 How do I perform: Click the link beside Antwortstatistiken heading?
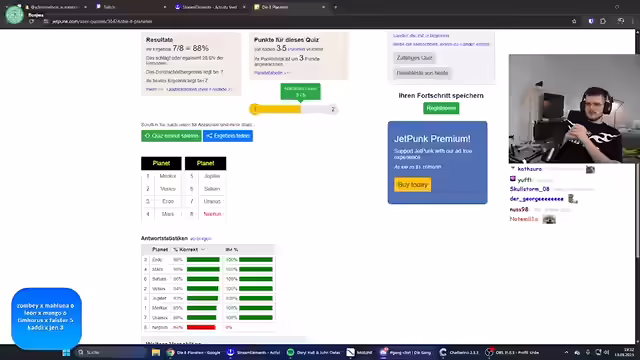[201, 238]
